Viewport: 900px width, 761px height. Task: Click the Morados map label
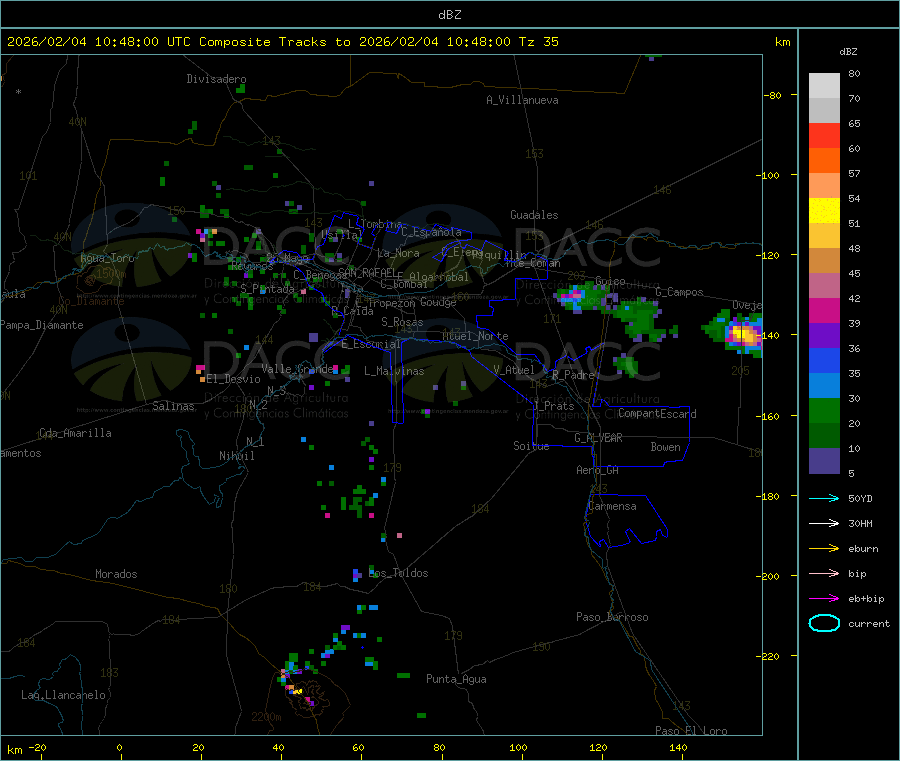click(117, 574)
